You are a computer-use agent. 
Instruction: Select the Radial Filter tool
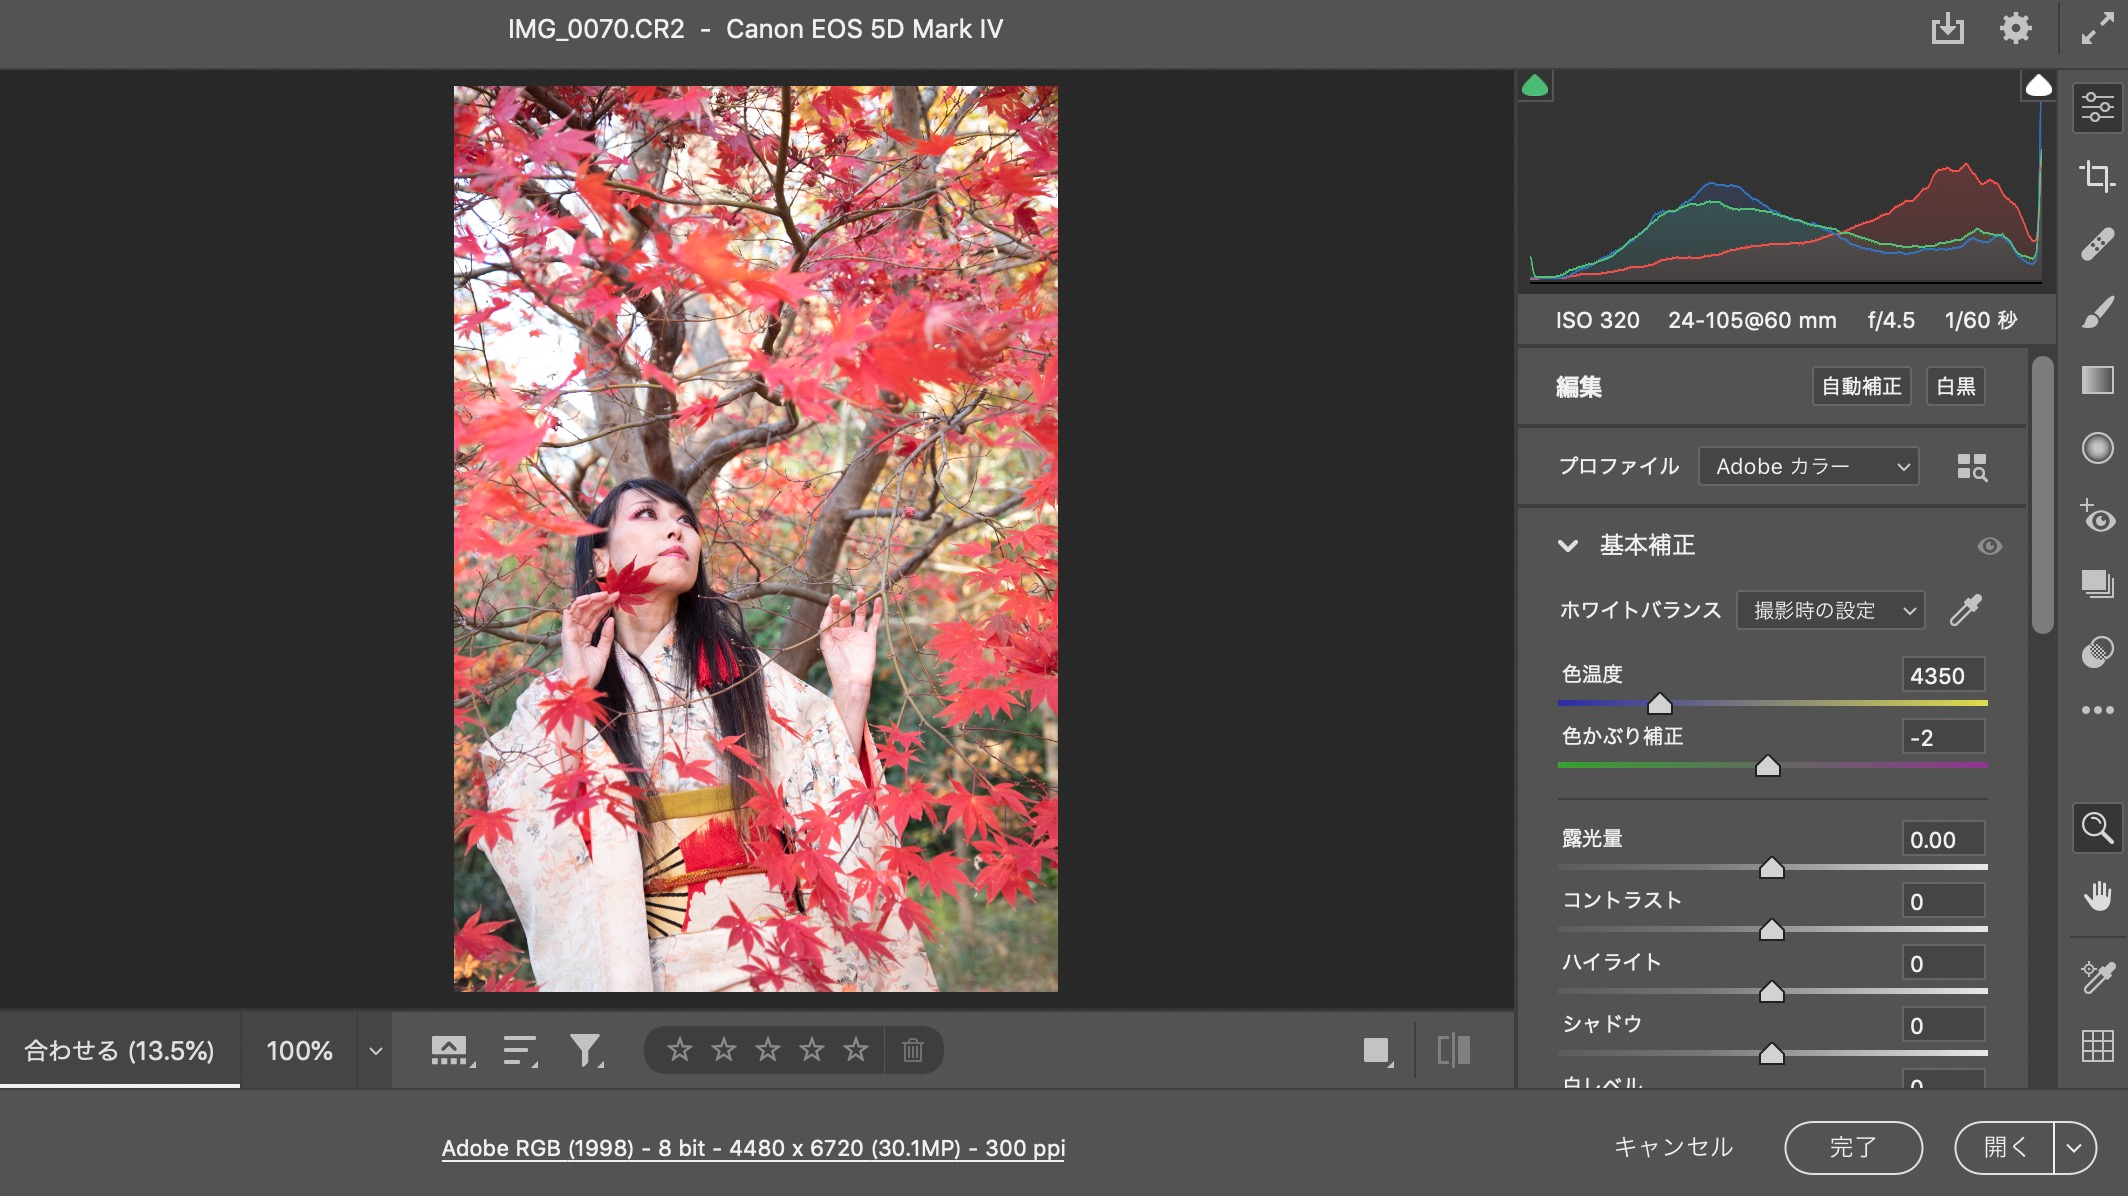[2097, 448]
